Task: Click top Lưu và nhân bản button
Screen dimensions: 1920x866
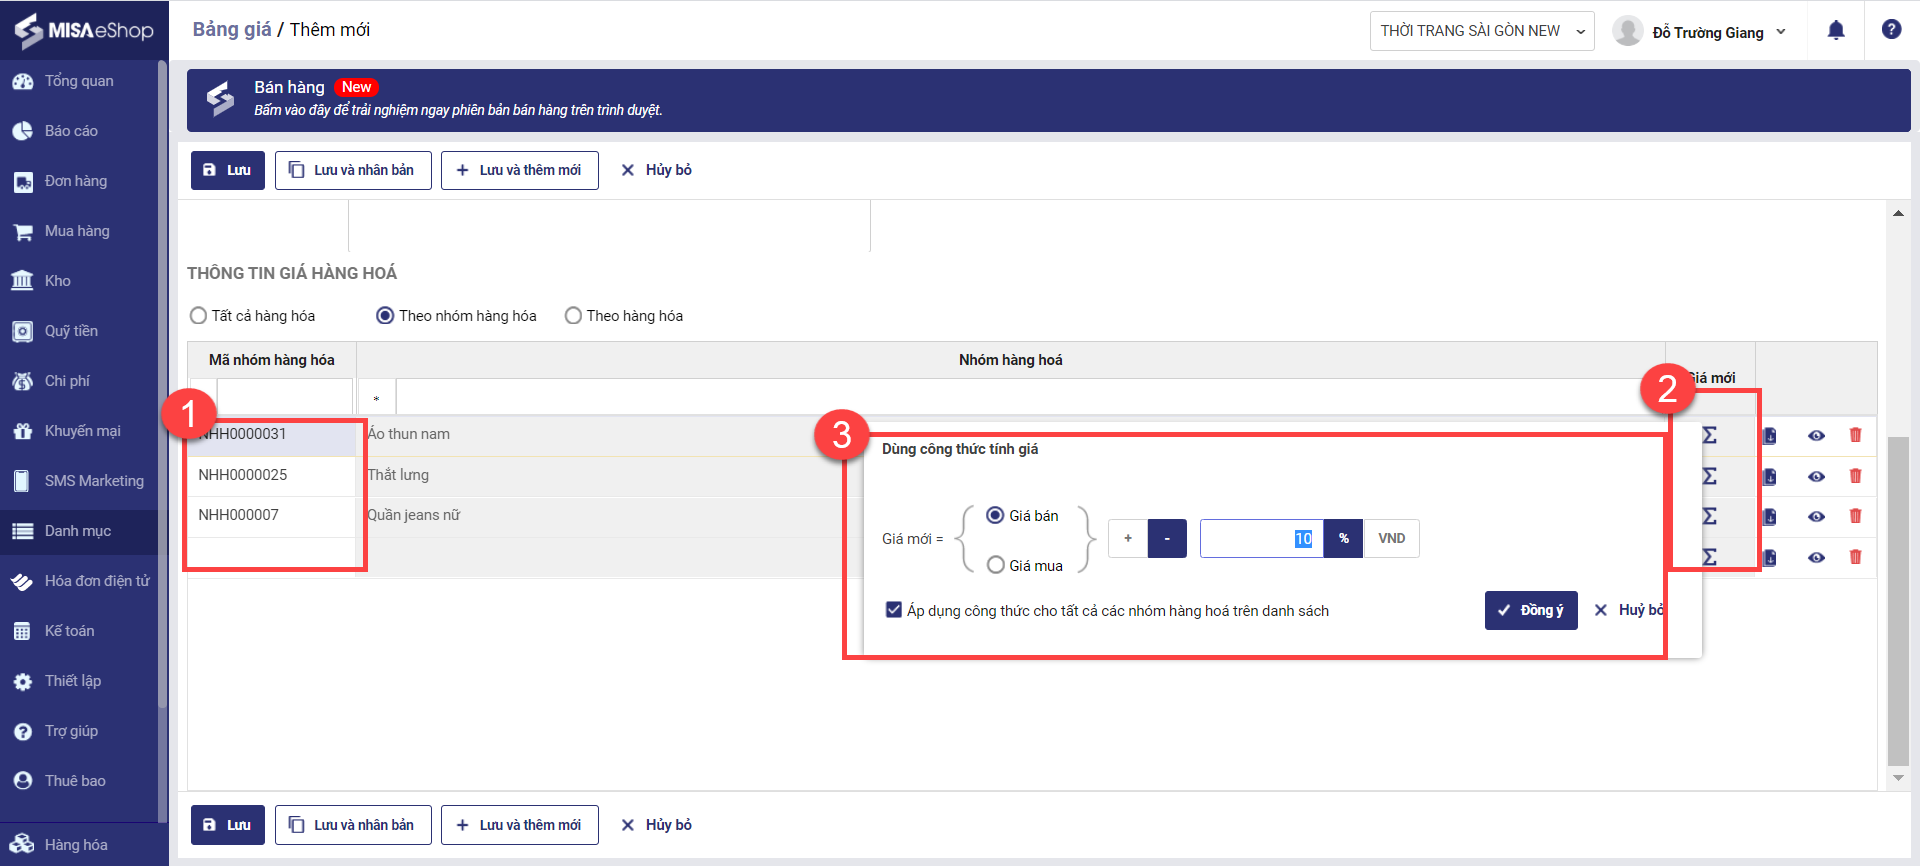Action: point(353,170)
